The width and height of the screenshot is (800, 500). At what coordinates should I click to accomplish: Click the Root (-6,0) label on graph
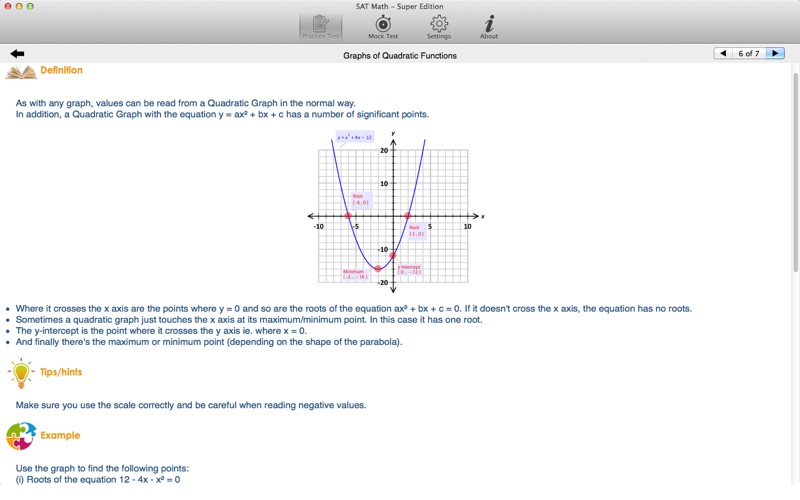(360, 199)
